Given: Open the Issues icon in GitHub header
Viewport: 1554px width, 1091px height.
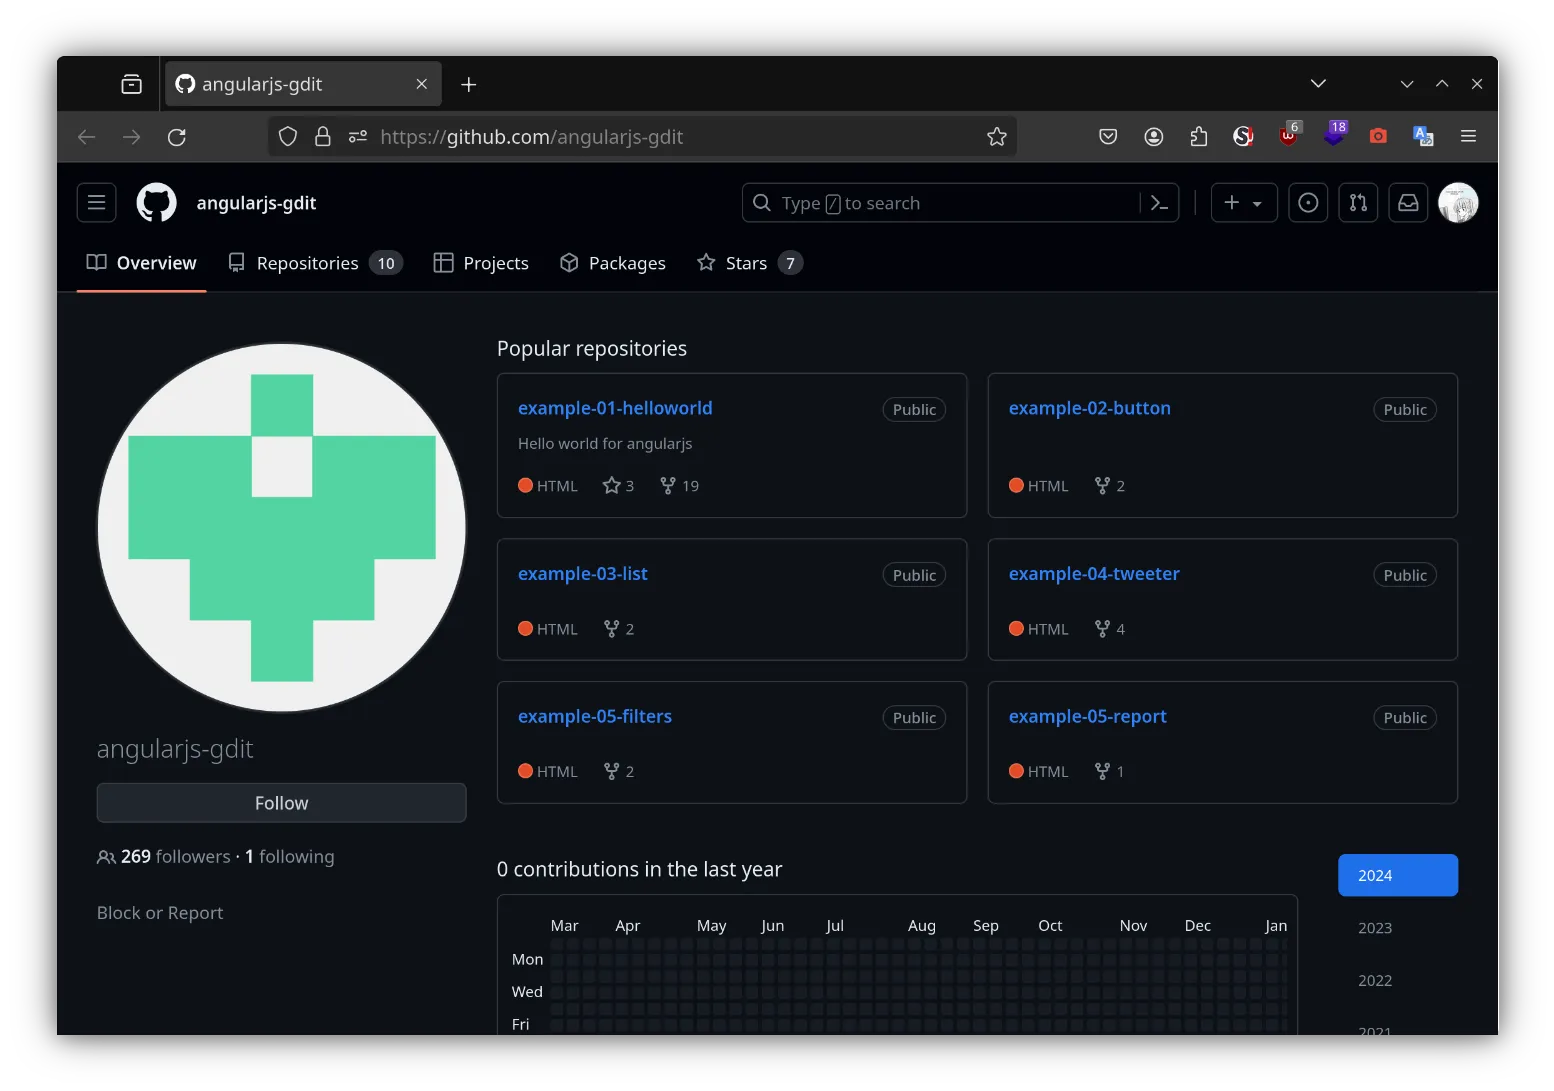Looking at the screenshot, I should point(1308,203).
